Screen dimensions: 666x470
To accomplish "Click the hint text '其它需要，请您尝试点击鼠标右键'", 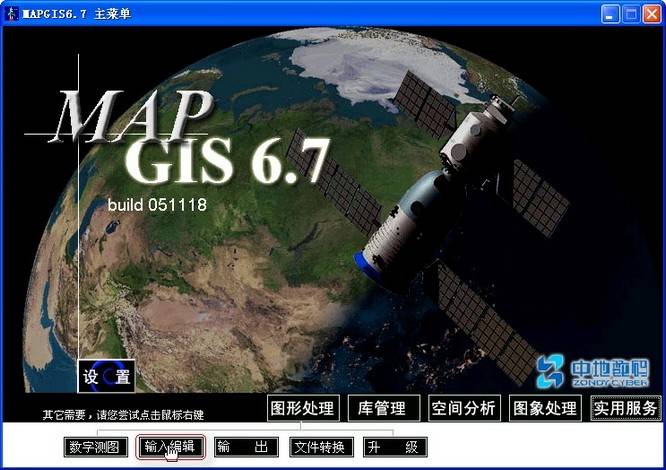I will pyautogui.click(x=123, y=415).
